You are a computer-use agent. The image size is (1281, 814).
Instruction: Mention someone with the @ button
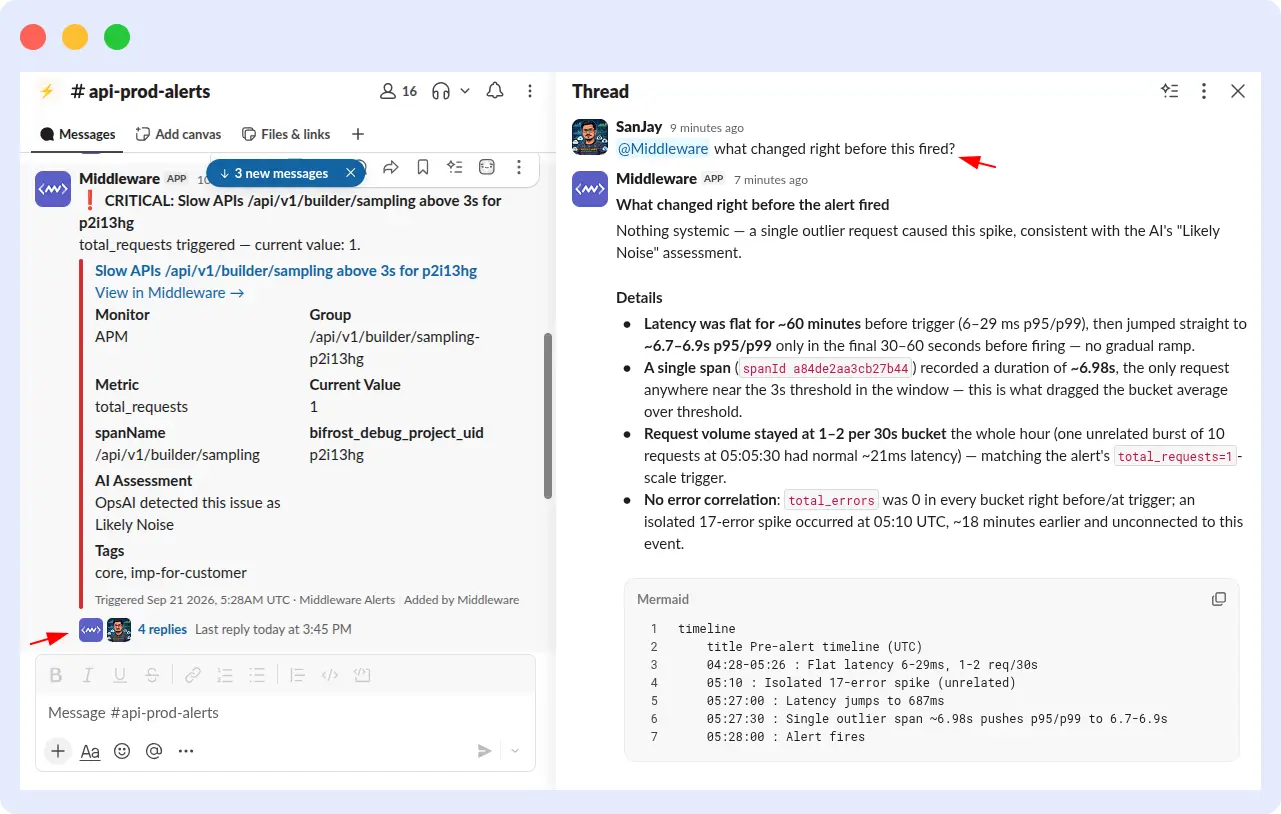154,751
